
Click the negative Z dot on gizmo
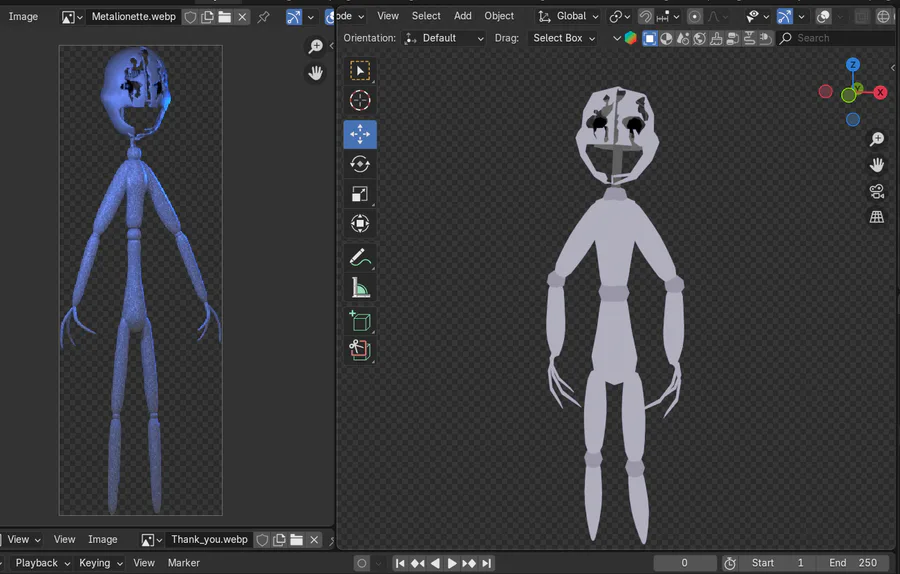[853, 119]
